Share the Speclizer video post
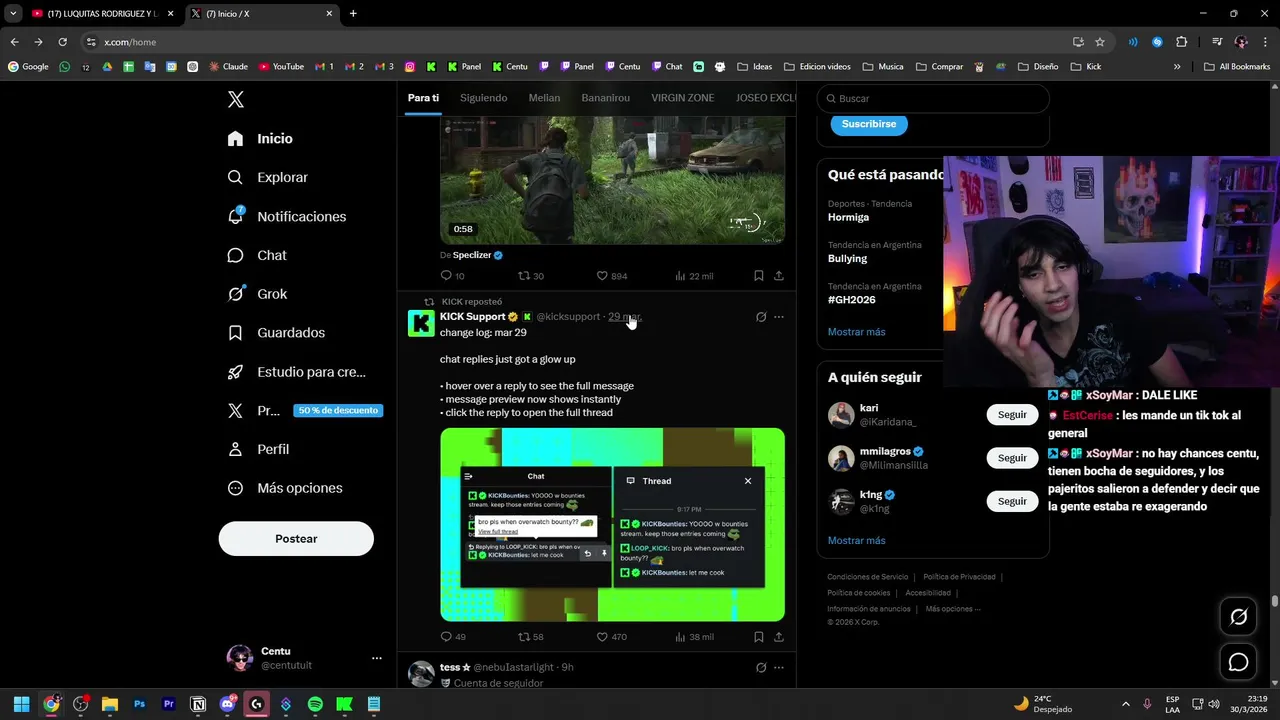 coord(778,276)
